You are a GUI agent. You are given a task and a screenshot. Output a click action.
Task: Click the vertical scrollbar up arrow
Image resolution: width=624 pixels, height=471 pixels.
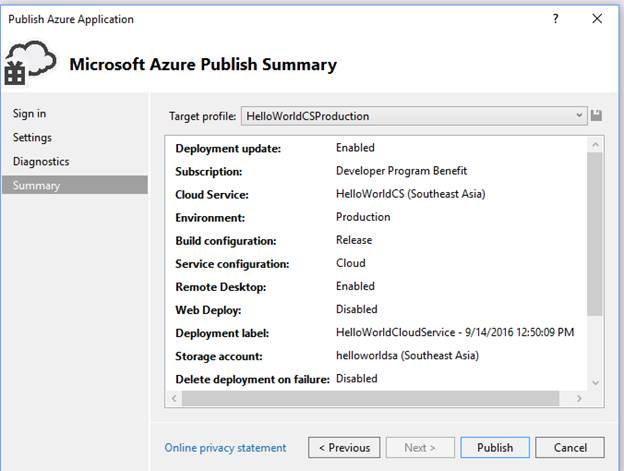595,145
